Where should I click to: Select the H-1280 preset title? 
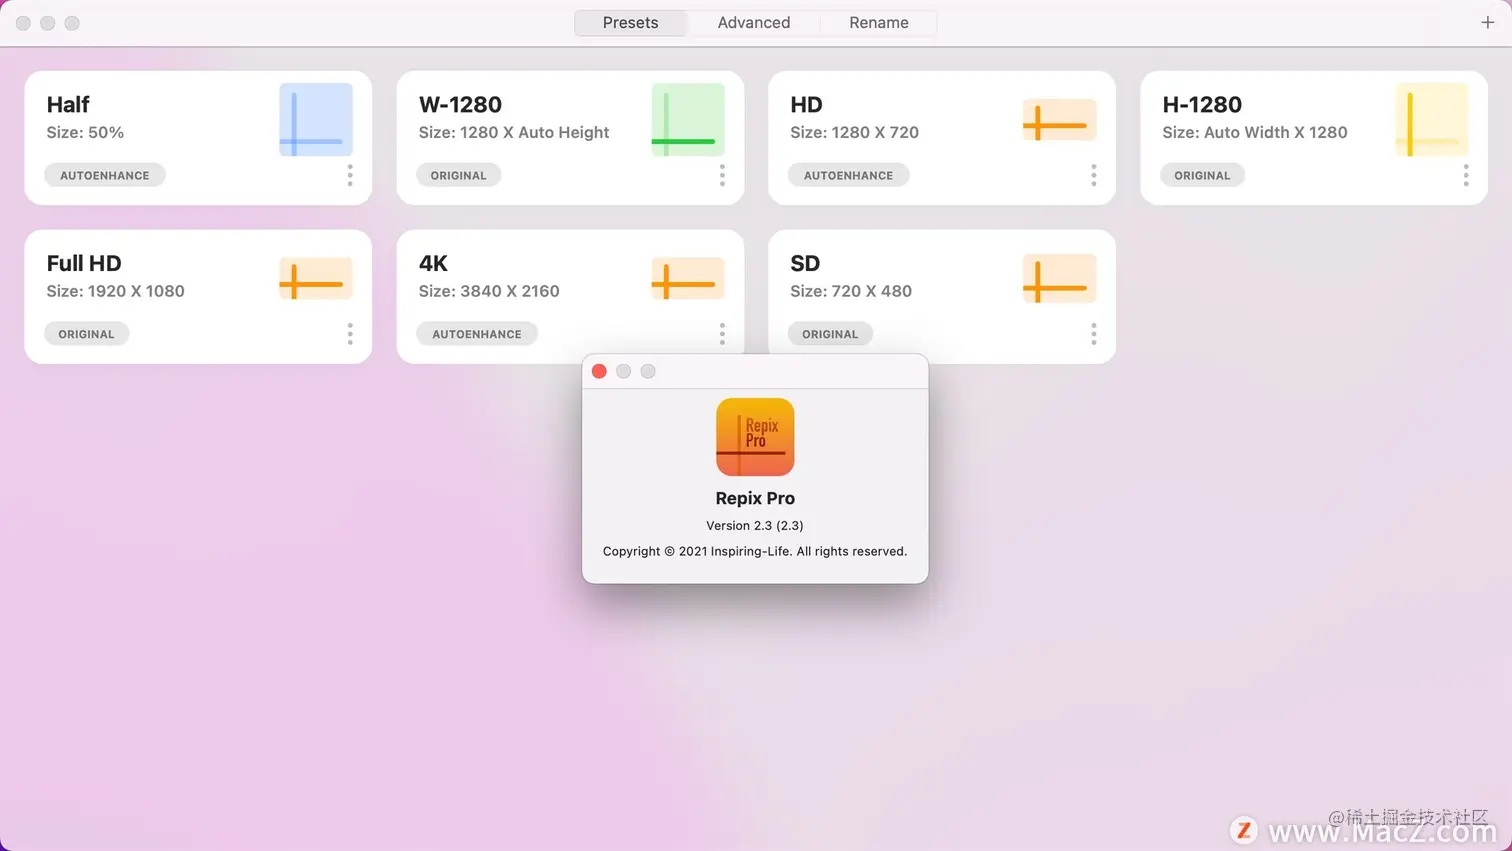pyautogui.click(x=1202, y=104)
